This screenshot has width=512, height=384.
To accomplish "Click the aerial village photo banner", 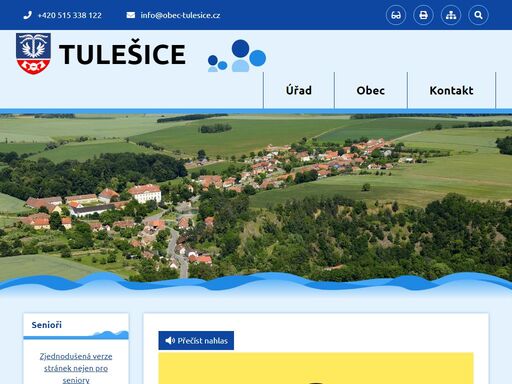I will click(x=256, y=198).
